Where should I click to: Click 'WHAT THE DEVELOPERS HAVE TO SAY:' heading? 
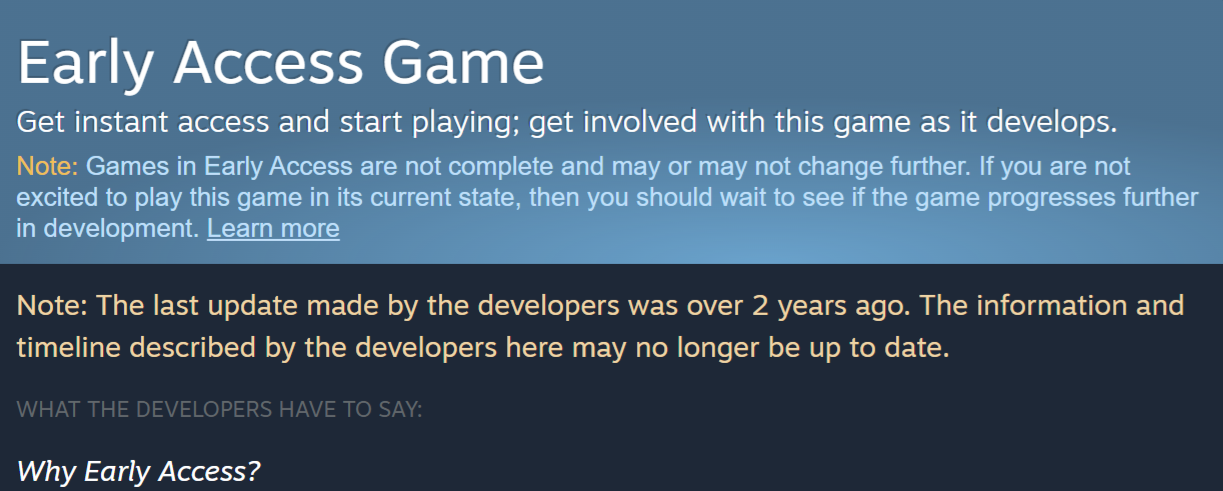[220, 410]
